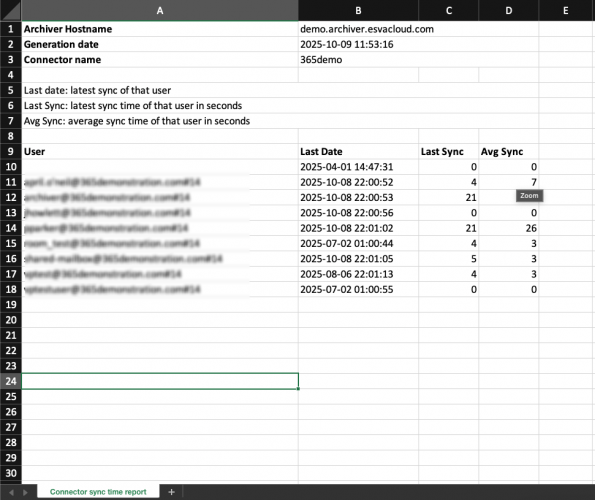Go to previous sheet arrow
595x500 pixels.
point(11,492)
